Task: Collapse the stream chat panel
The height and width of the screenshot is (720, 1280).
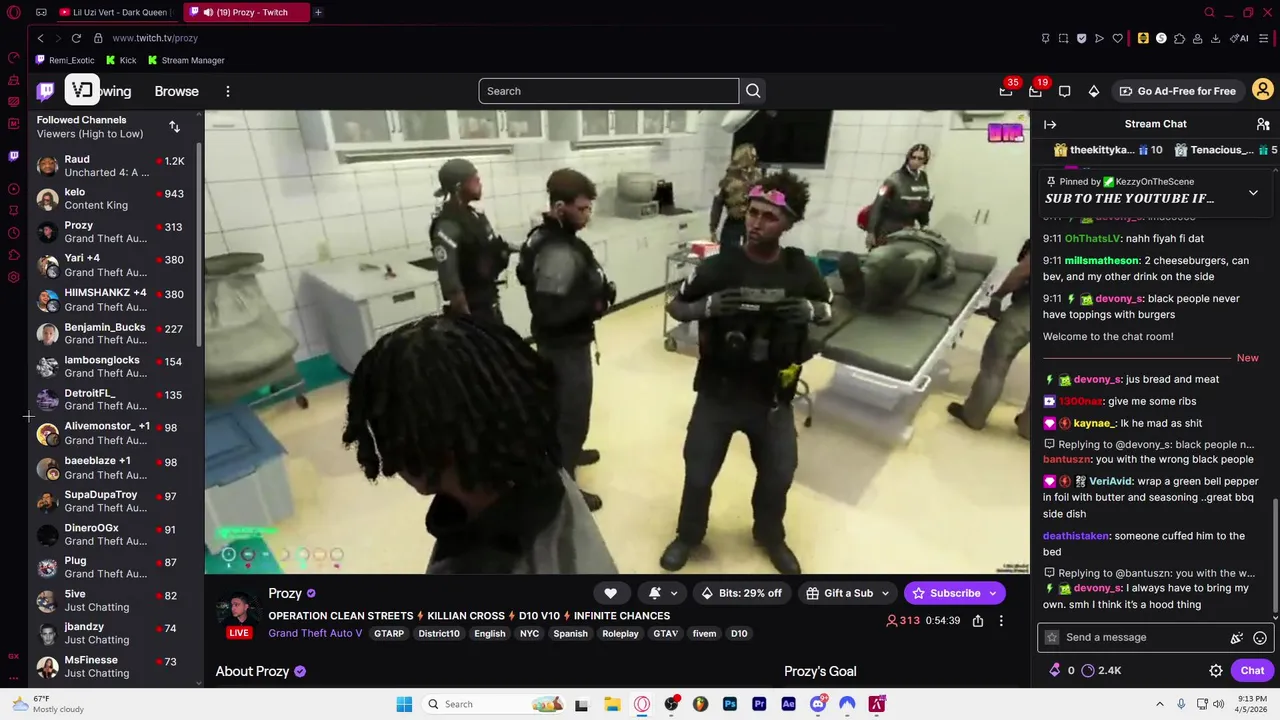Action: click(x=1050, y=124)
